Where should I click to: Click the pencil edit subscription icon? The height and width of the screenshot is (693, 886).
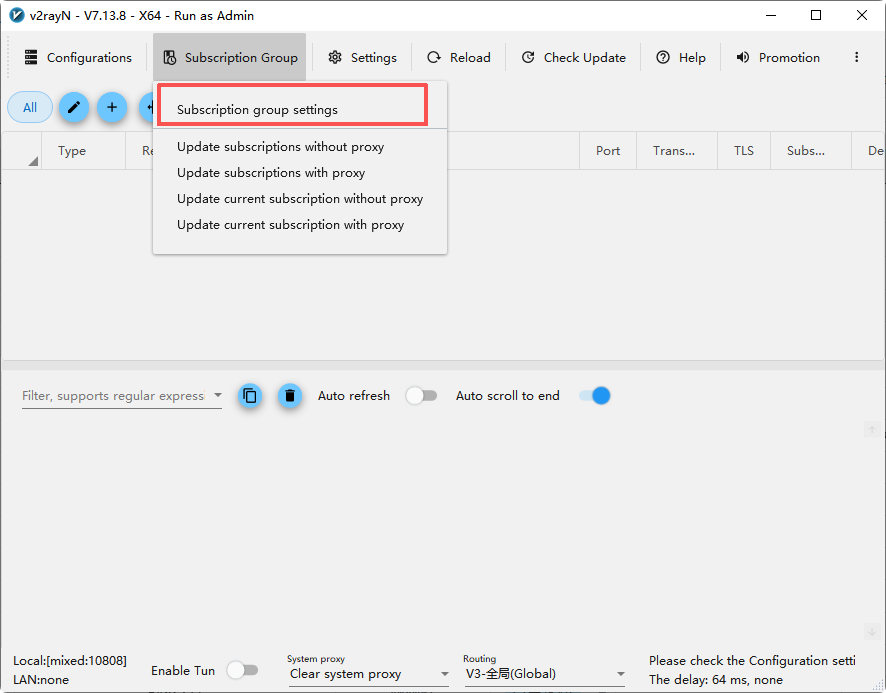74,107
